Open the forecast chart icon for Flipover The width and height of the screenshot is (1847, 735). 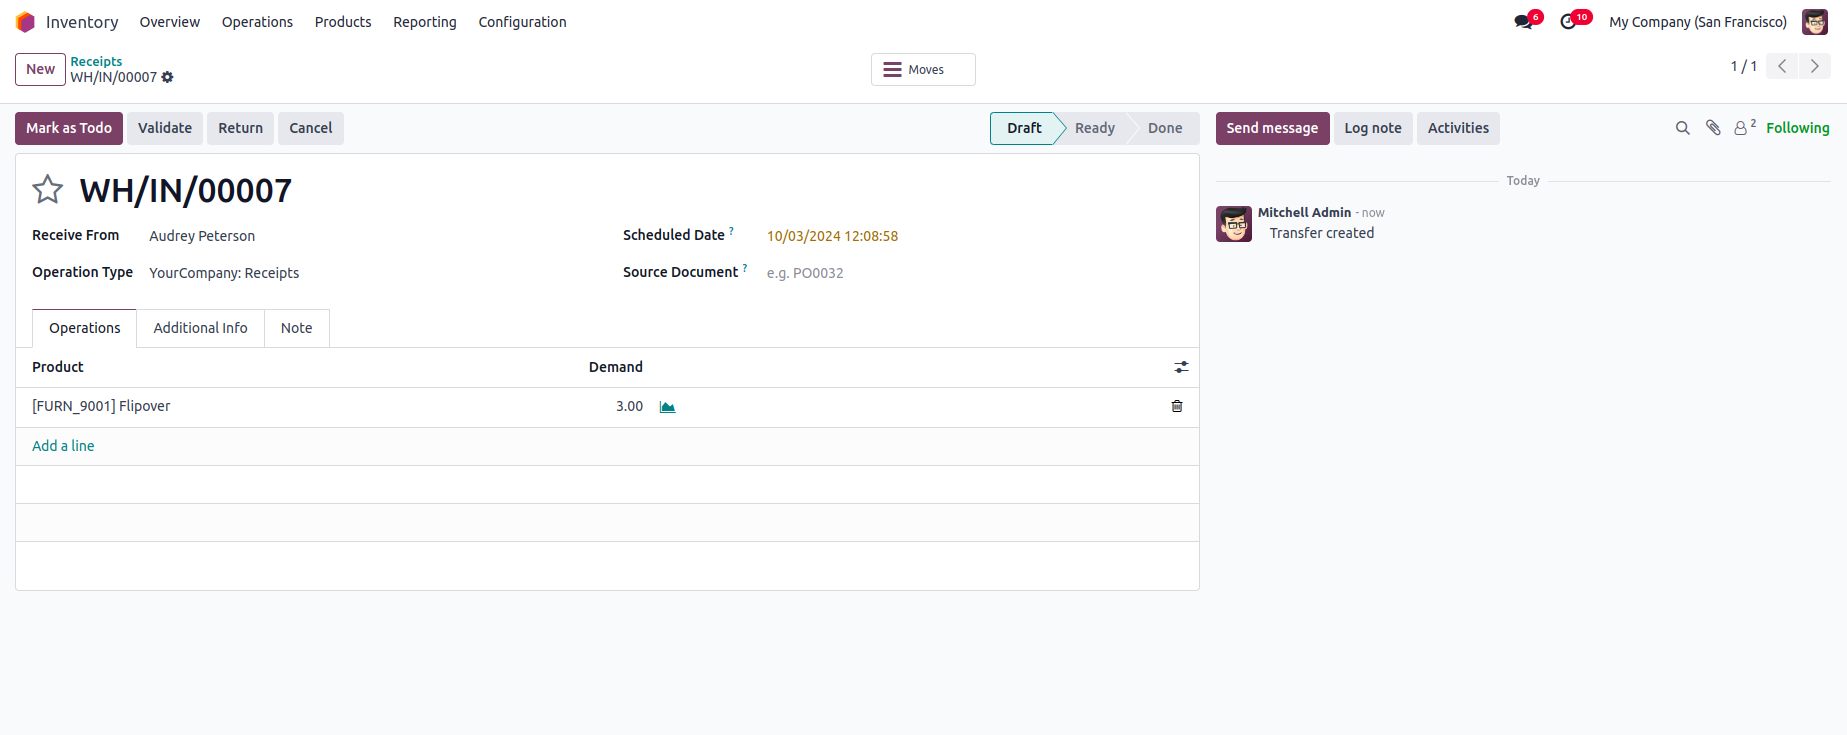tap(667, 407)
